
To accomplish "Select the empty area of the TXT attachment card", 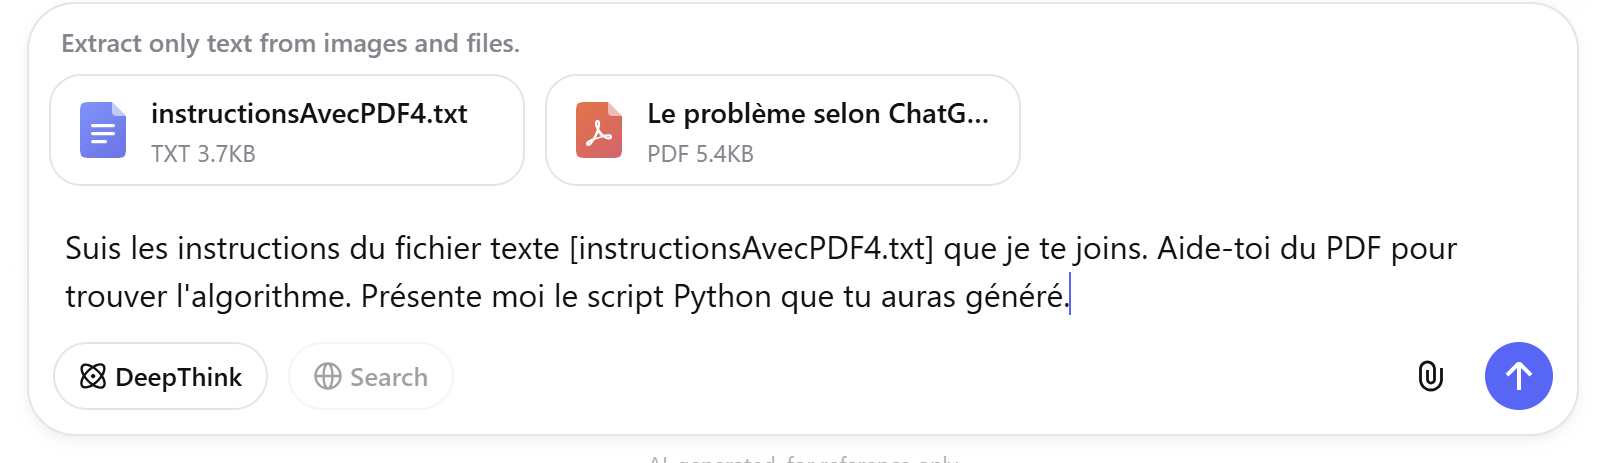I will [x=400, y=155].
